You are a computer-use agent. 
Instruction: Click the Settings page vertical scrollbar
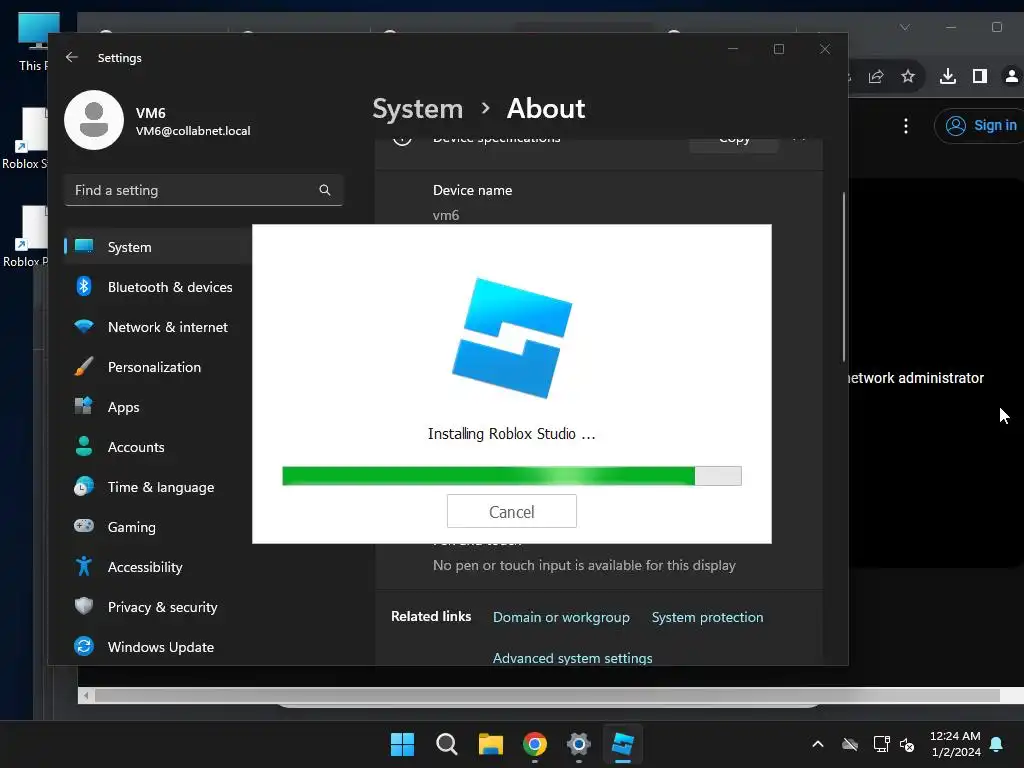[x=843, y=277]
